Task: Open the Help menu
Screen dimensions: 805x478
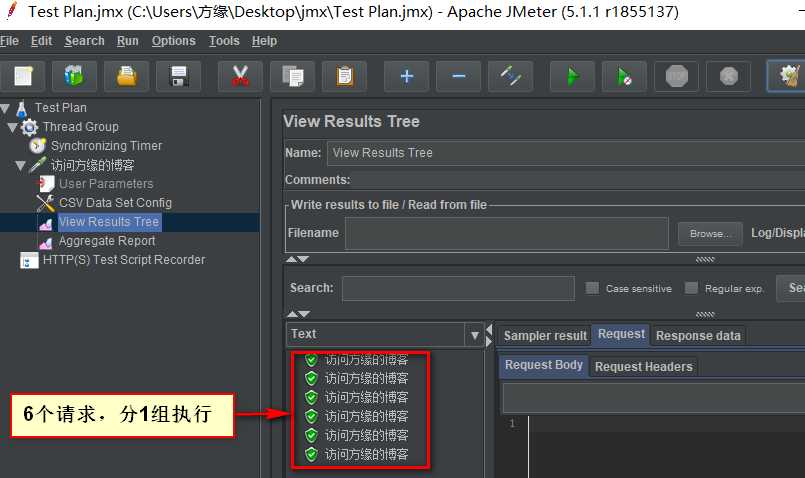Action: (x=264, y=41)
